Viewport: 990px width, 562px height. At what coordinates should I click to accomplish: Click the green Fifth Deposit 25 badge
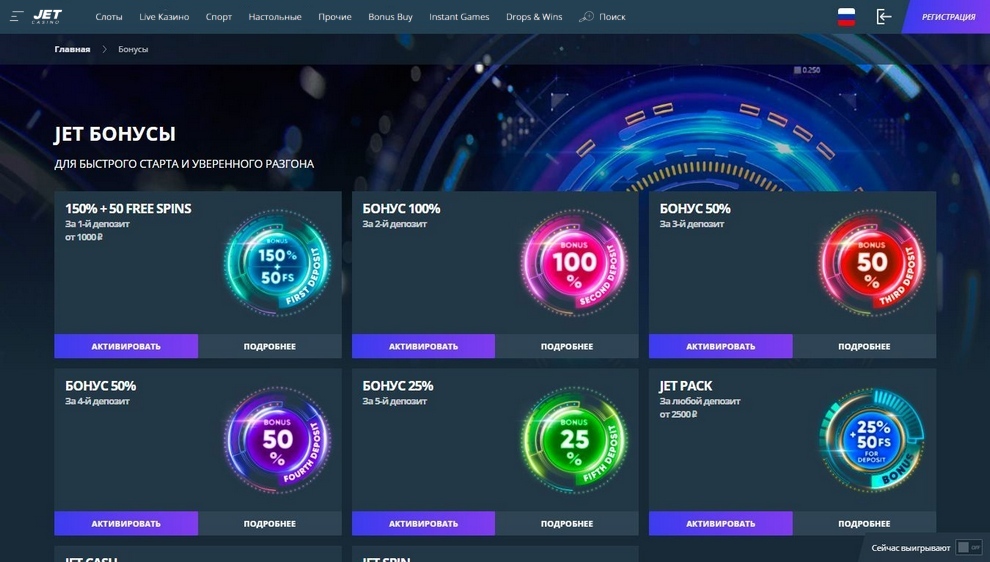point(574,440)
